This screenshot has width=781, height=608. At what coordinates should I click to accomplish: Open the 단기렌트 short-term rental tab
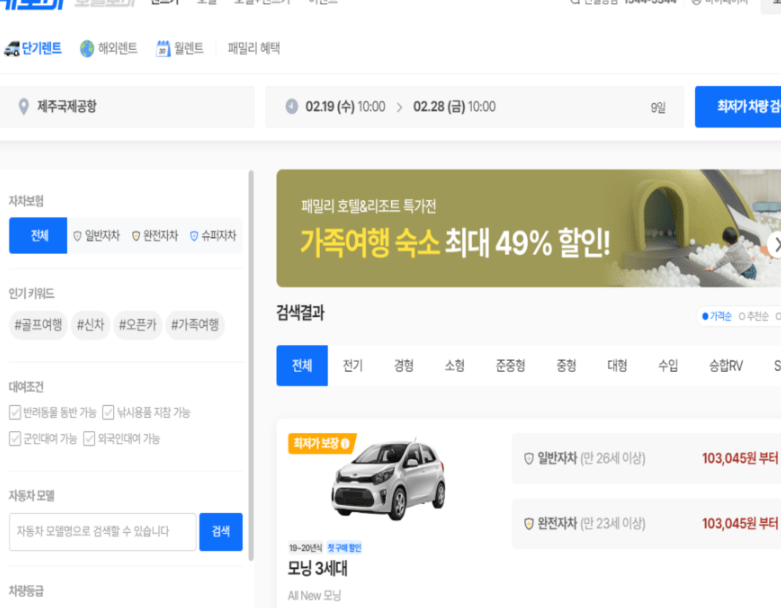click(x=33, y=48)
